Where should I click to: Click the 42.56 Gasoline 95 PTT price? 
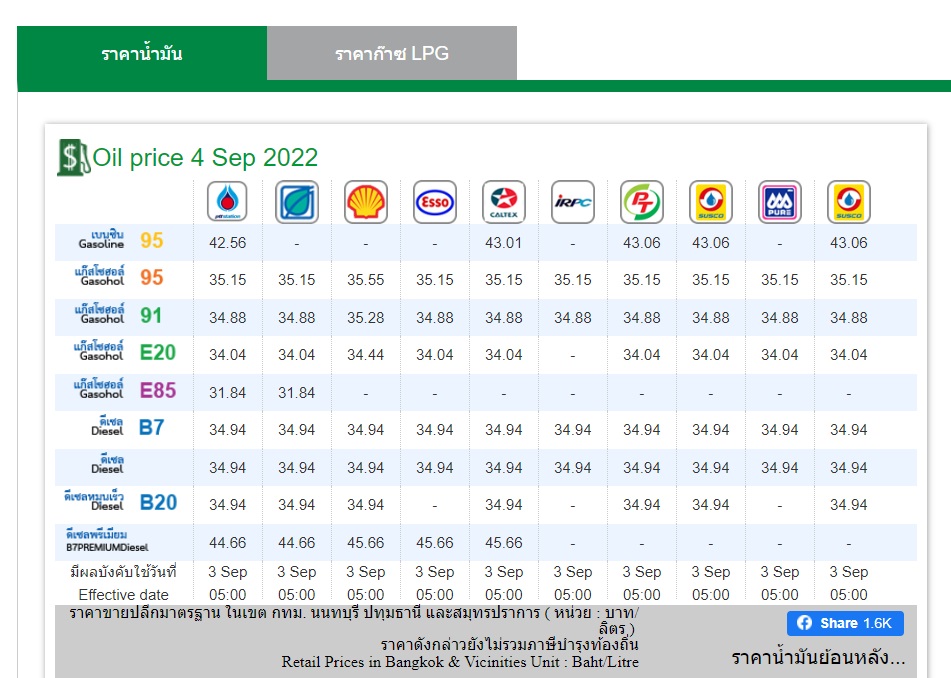[x=227, y=243]
